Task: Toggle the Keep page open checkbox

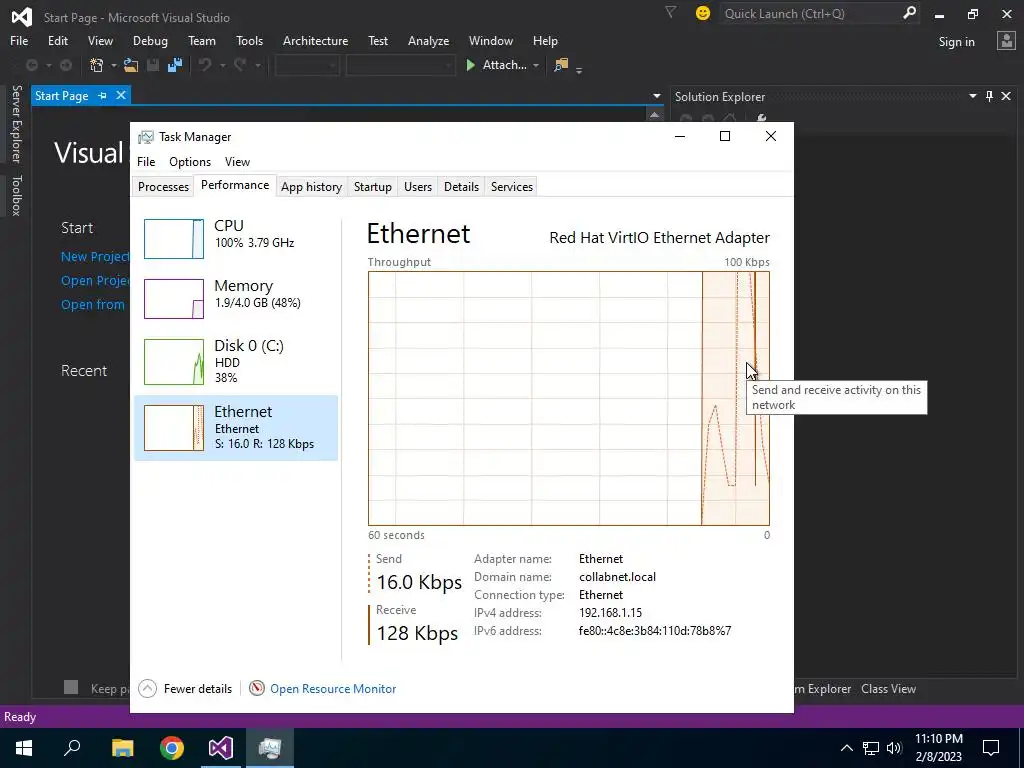Action: point(71,687)
